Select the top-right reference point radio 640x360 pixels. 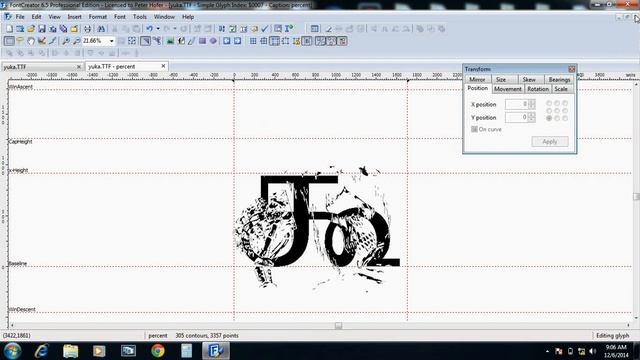click(x=565, y=103)
